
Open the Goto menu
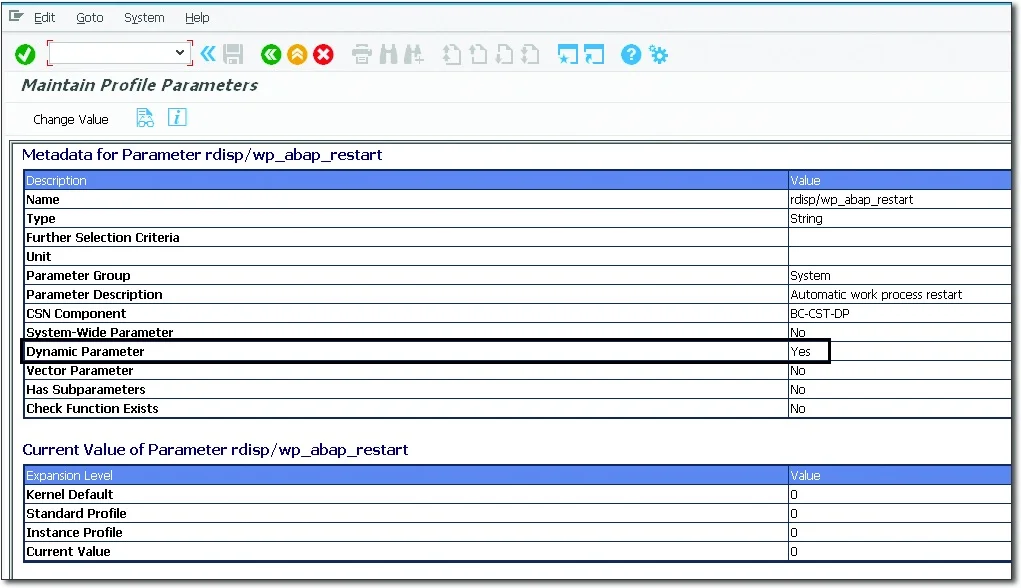tap(89, 17)
